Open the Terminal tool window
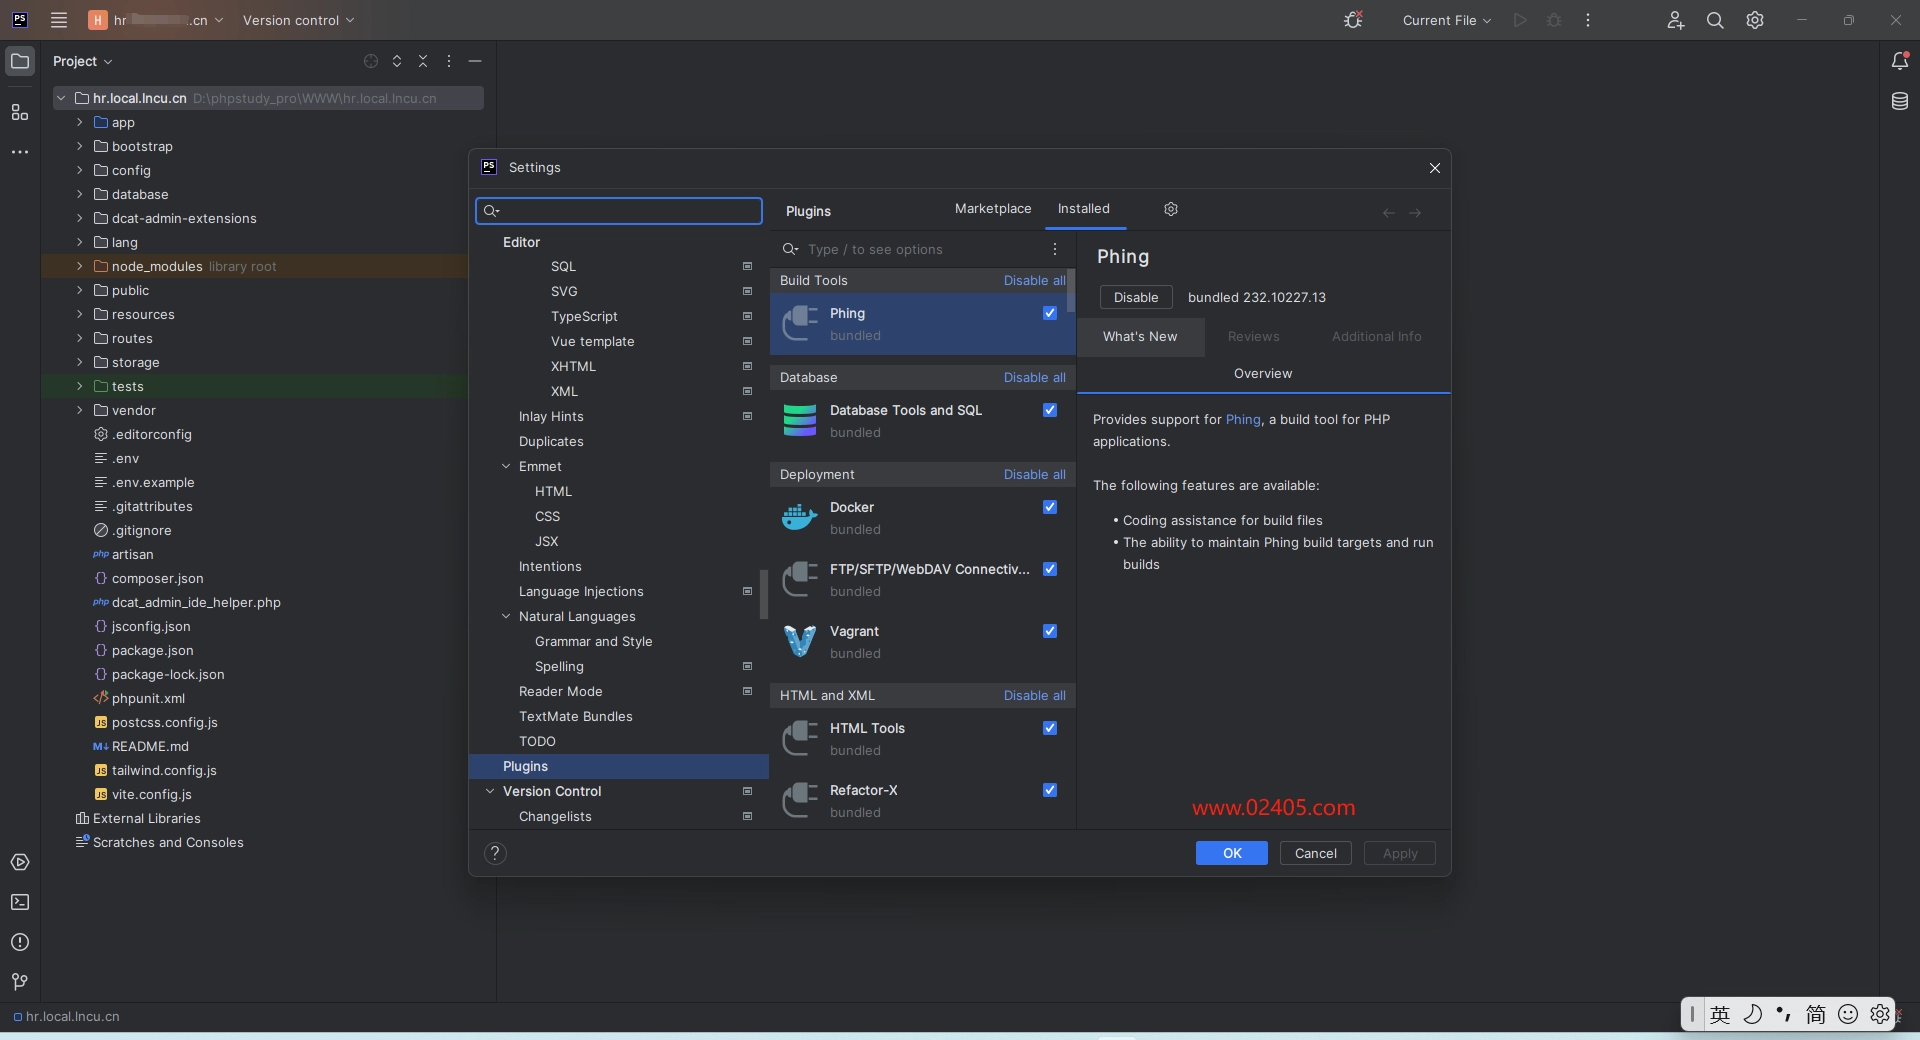 coord(20,902)
